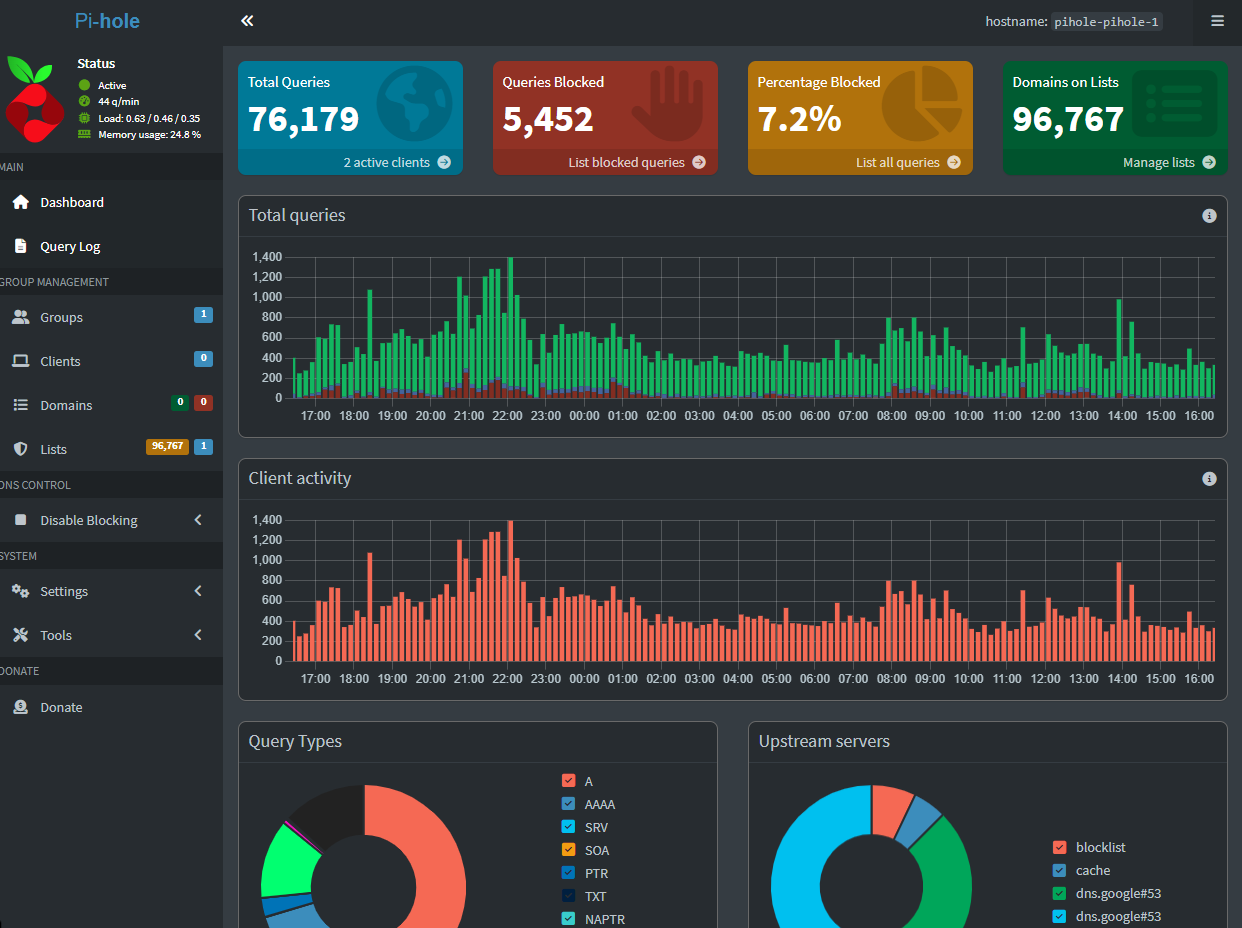Image resolution: width=1242 pixels, height=928 pixels.
Task: Click the green badge next to Domains
Action: (180, 402)
